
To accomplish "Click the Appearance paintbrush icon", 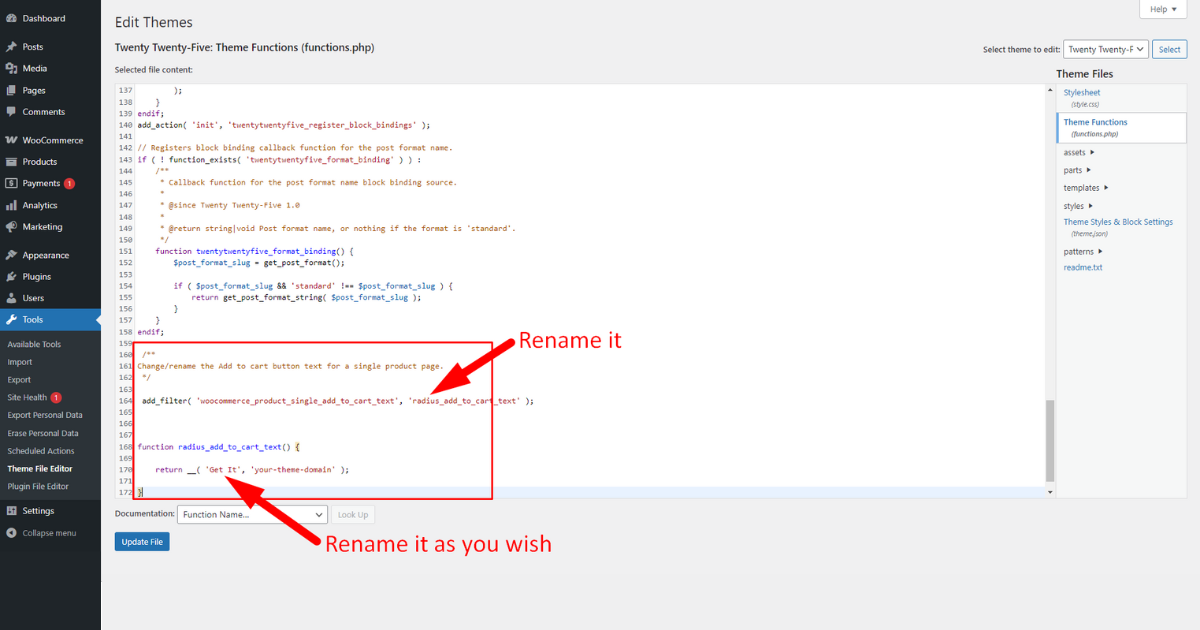I will pyautogui.click(x=11, y=255).
